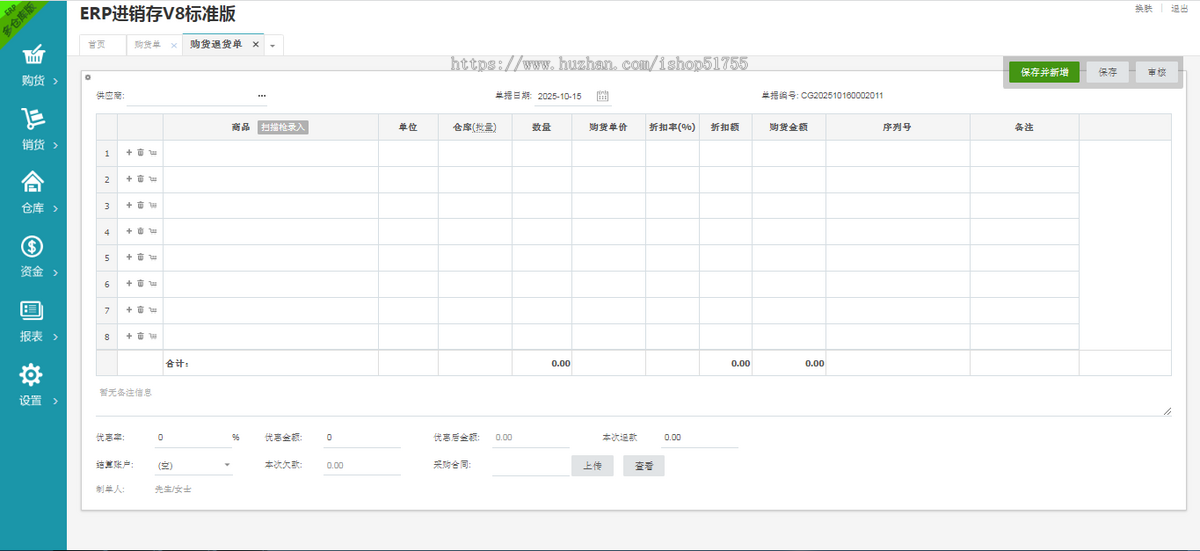1200x551 pixels.
Task: Add a line with row 7 plus icon
Action: click(128, 310)
